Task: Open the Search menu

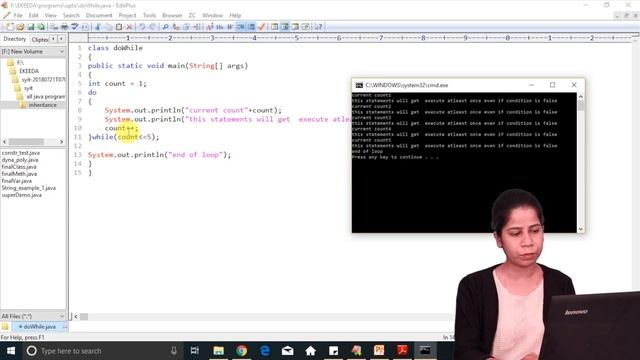Action: coord(71,16)
